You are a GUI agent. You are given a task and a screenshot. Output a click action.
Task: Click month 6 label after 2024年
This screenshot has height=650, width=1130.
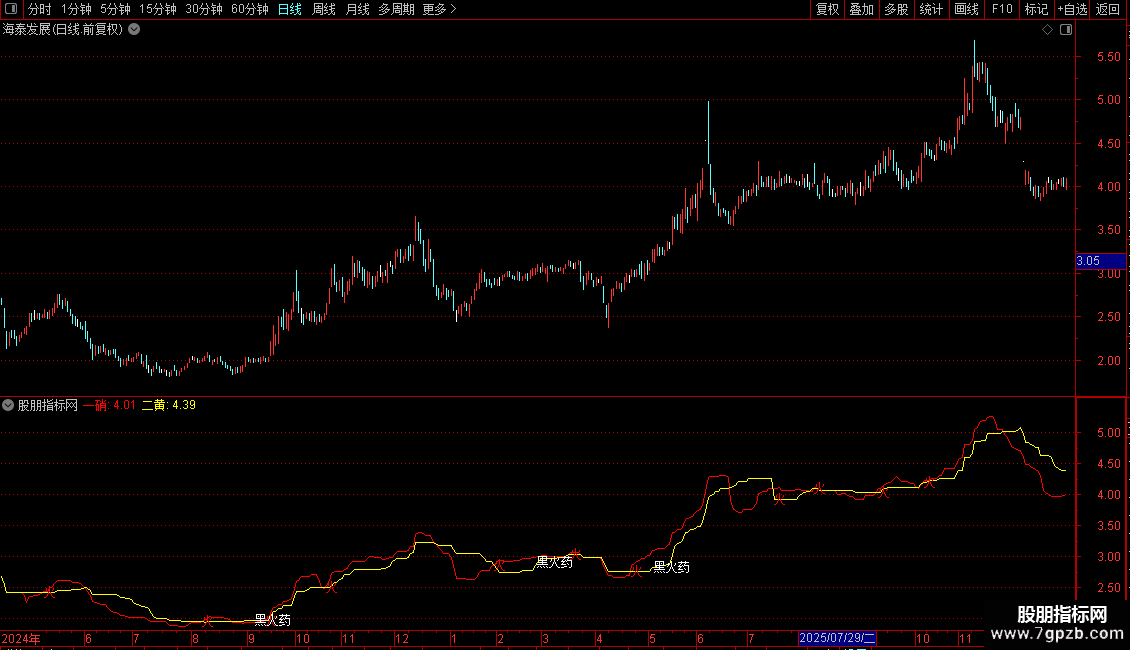[88, 638]
